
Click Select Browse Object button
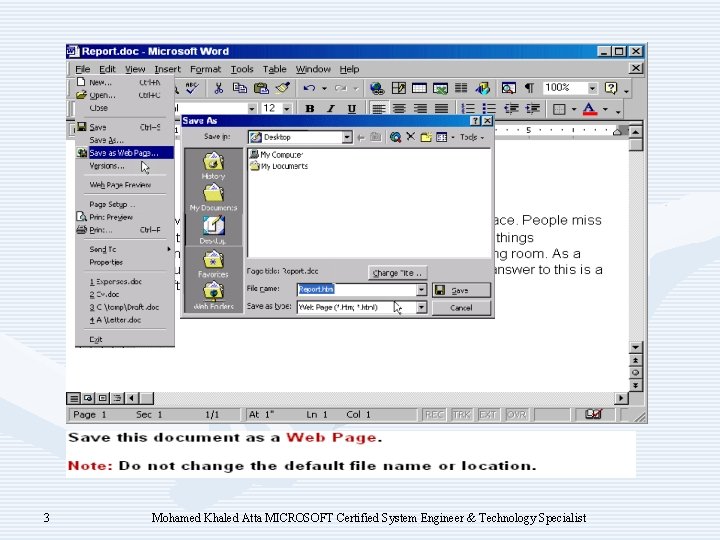(x=636, y=373)
